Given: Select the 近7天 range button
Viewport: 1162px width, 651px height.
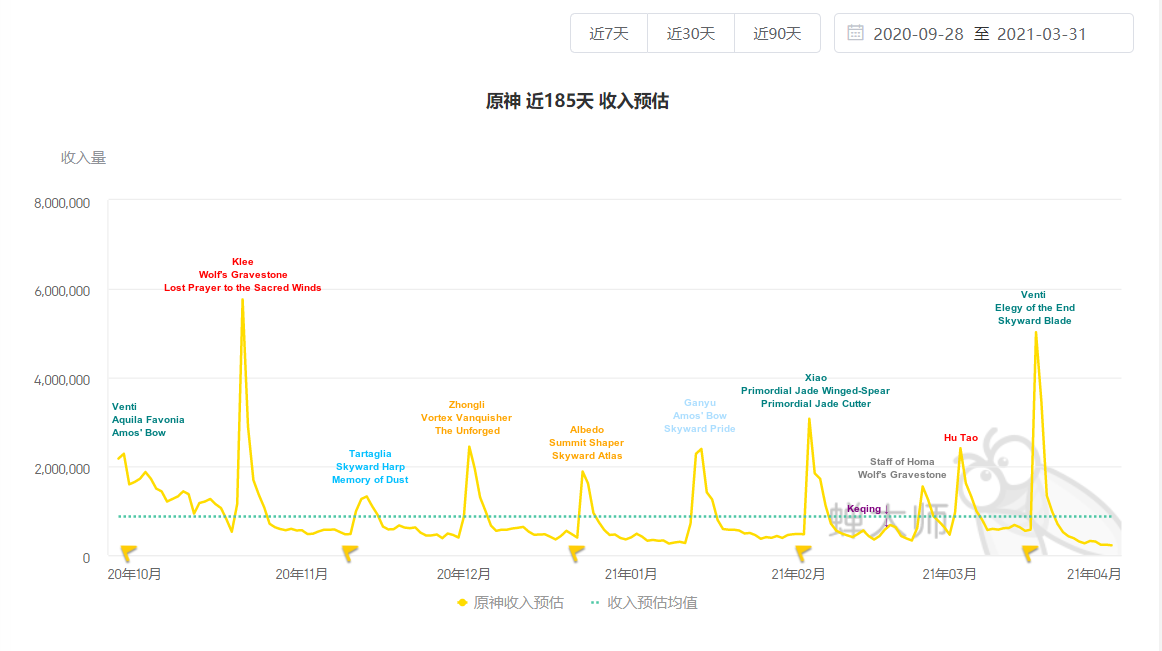Looking at the screenshot, I should (x=608, y=33).
